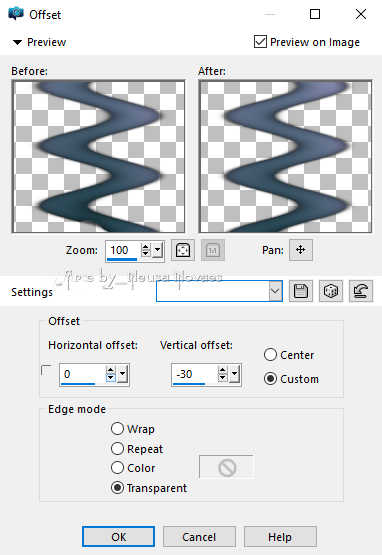Click the Offset dialog app icon
This screenshot has width=382, height=555.
click(x=16, y=14)
